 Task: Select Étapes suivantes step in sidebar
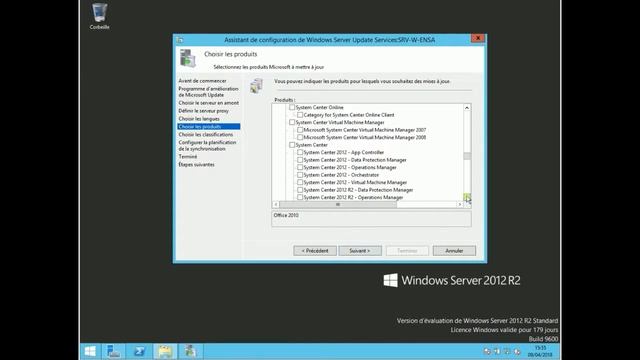196,164
